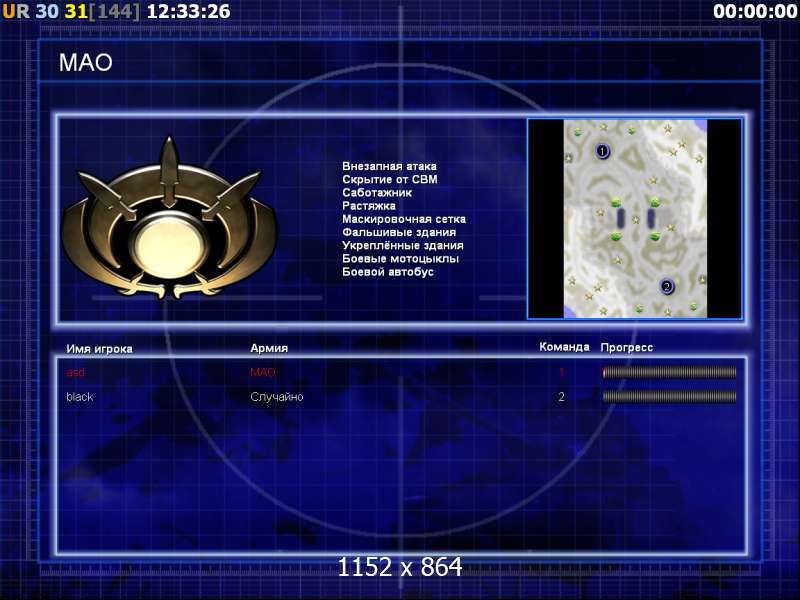800x600 pixels.
Task: Select player name 'black'
Action: tap(80, 396)
